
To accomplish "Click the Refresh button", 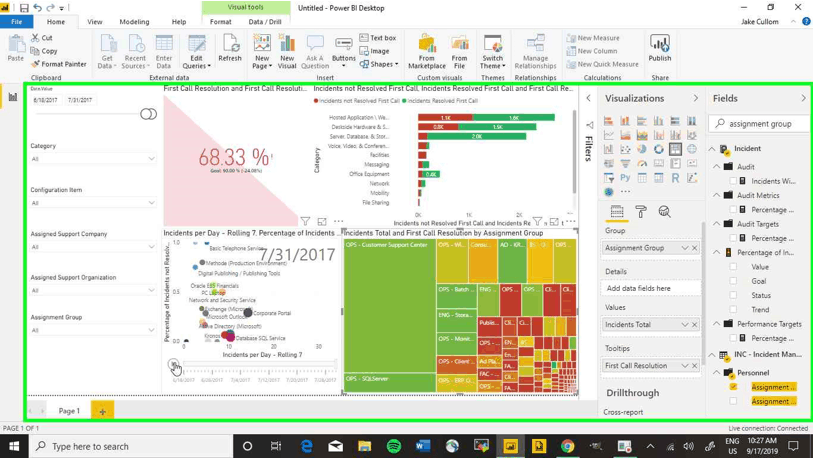I will 230,48.
